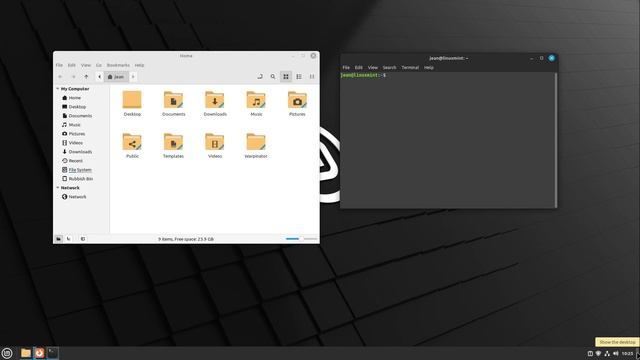The width and height of the screenshot is (640, 360).
Task: Open the terminal Edit menu
Action: [359, 67]
